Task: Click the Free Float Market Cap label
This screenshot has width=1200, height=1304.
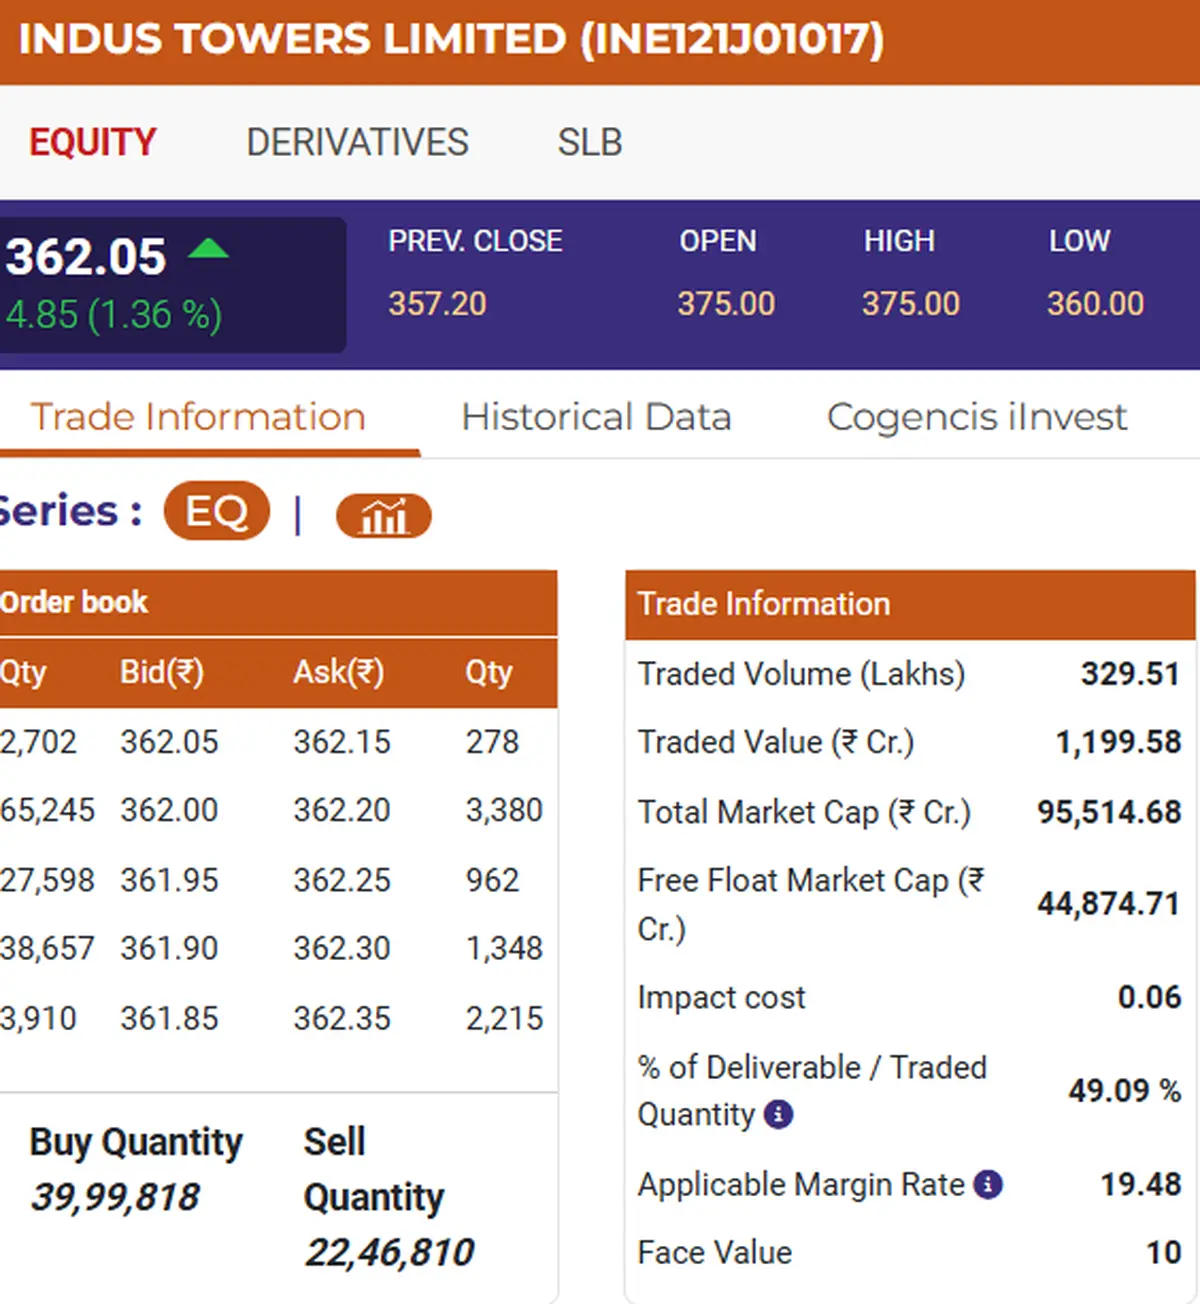Action: click(x=811, y=904)
